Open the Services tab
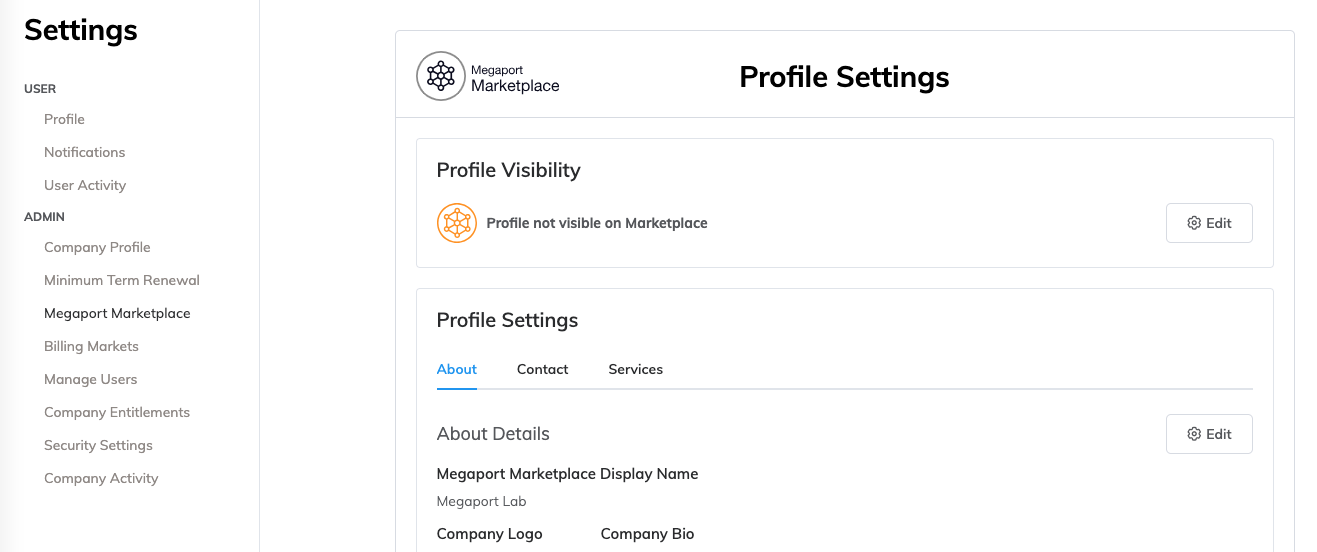The width and height of the screenshot is (1317, 552). pyautogui.click(x=635, y=369)
